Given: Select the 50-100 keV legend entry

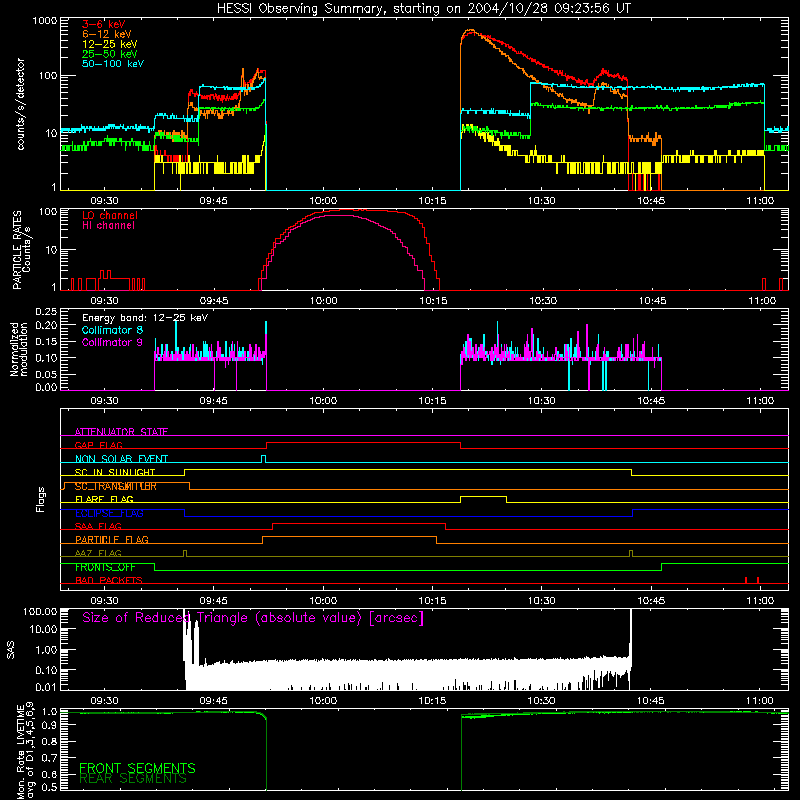Looking at the screenshot, I should tap(113, 63).
